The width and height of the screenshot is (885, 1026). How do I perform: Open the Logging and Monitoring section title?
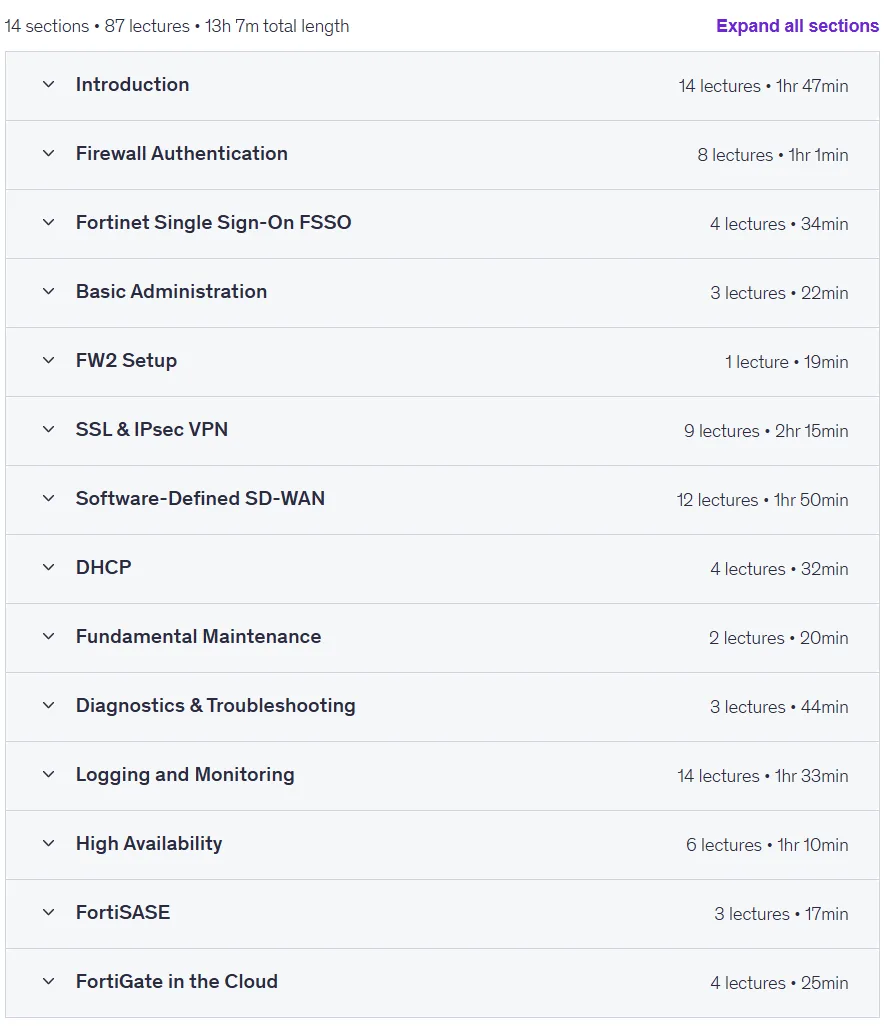[x=185, y=775]
